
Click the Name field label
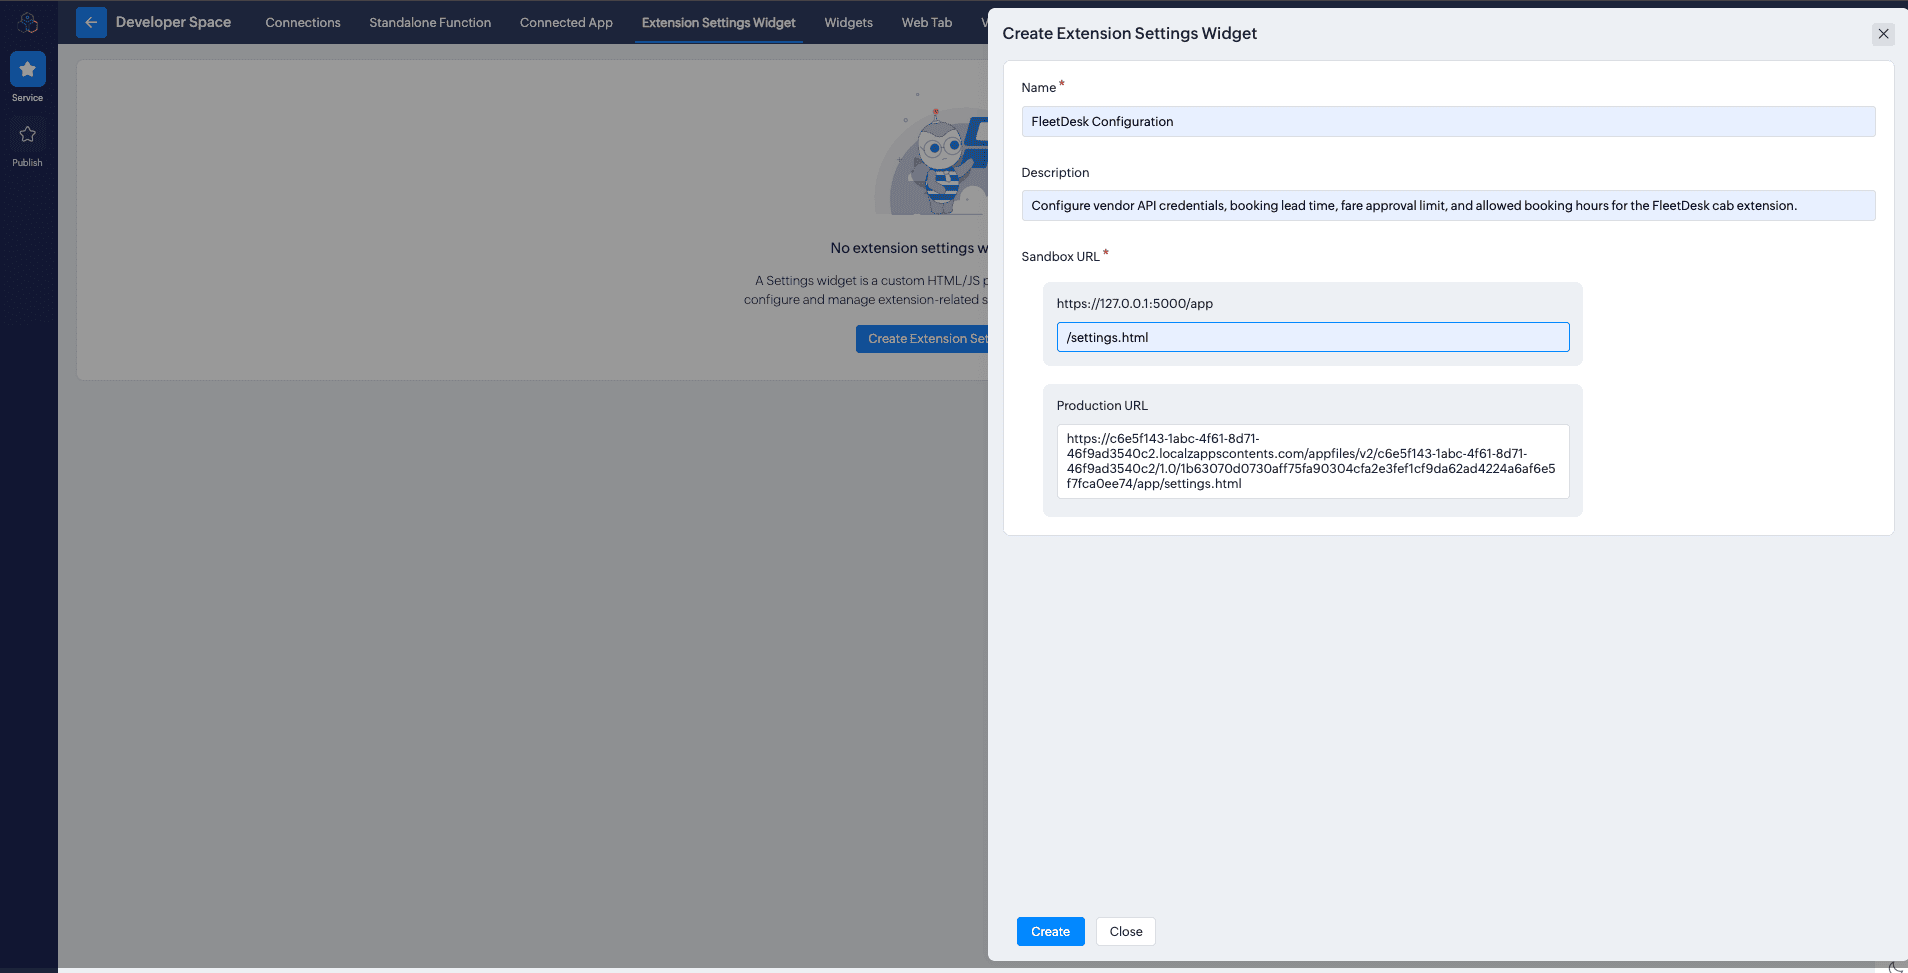pos(1039,88)
